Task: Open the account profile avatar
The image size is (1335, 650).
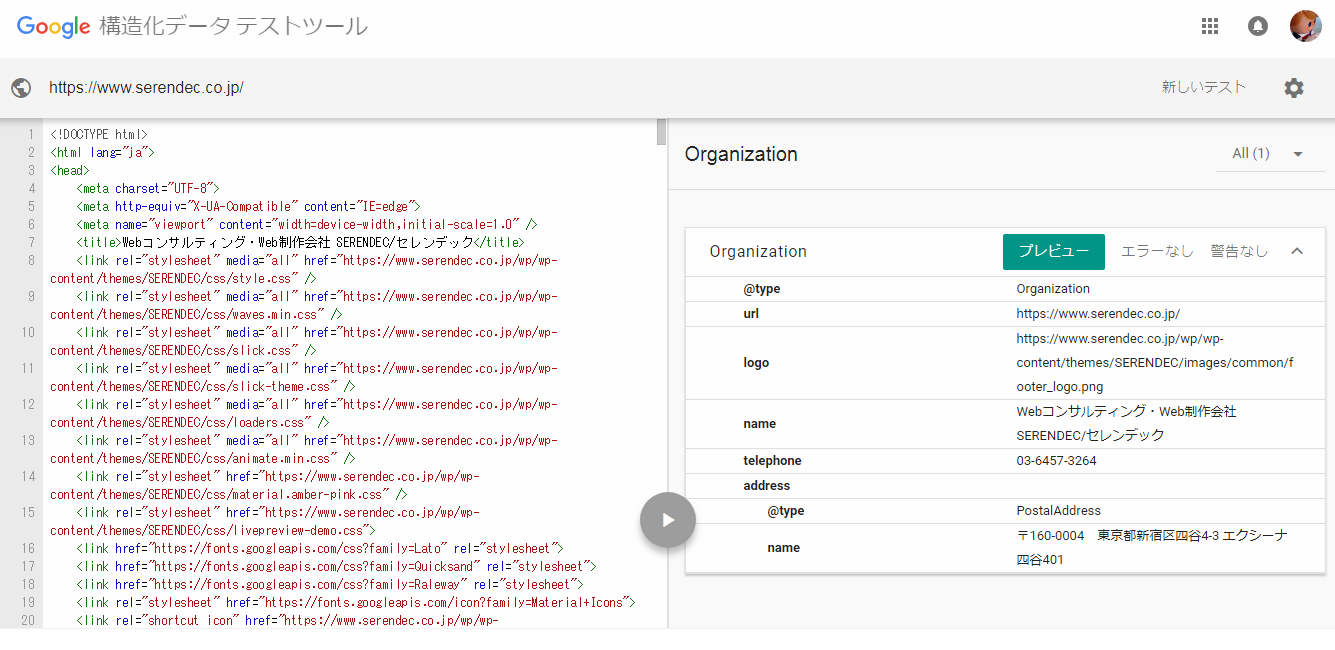Action: pyautogui.click(x=1306, y=26)
